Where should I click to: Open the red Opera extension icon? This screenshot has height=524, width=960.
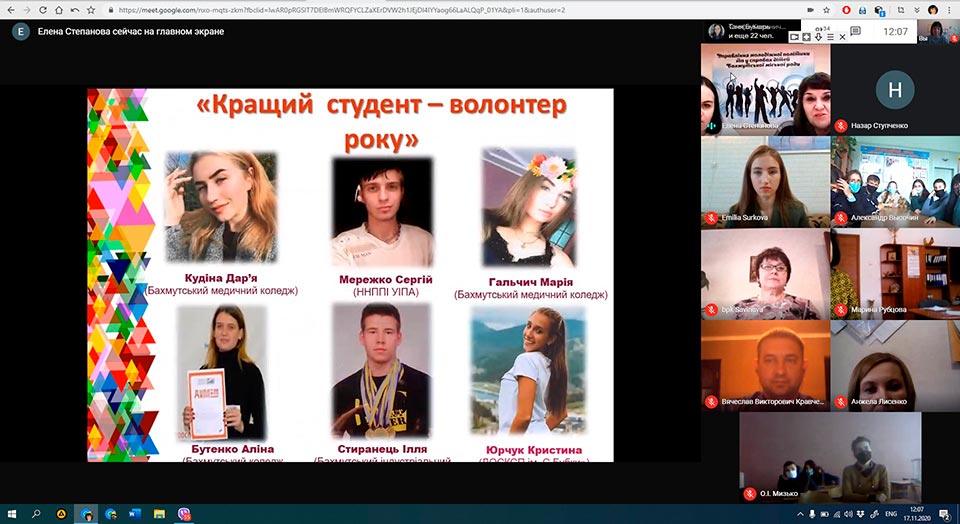(x=846, y=10)
